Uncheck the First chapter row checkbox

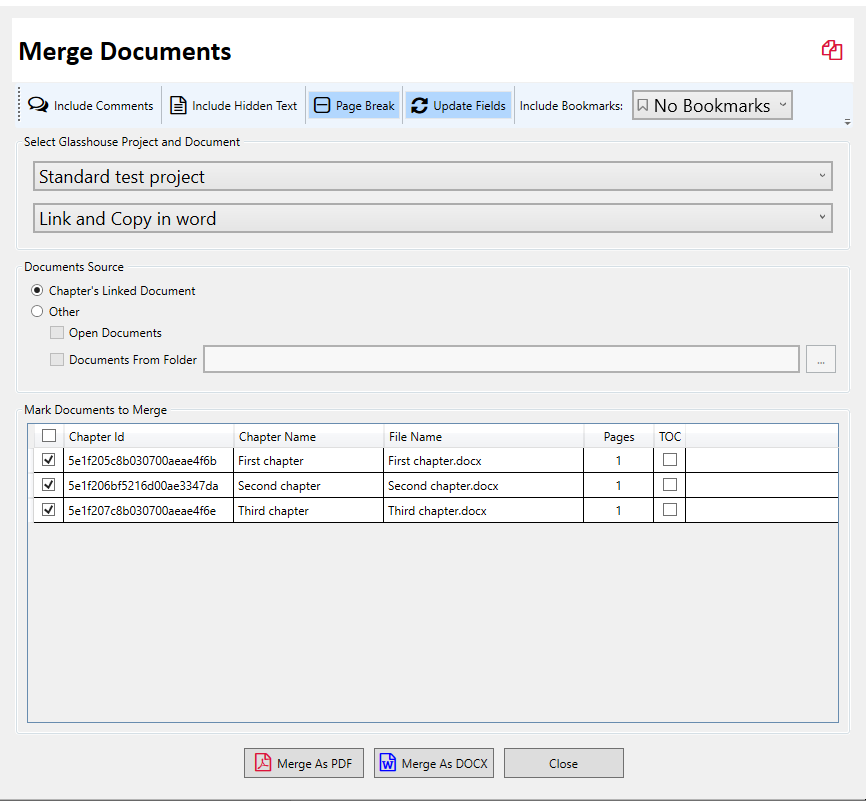pyautogui.click(x=49, y=460)
